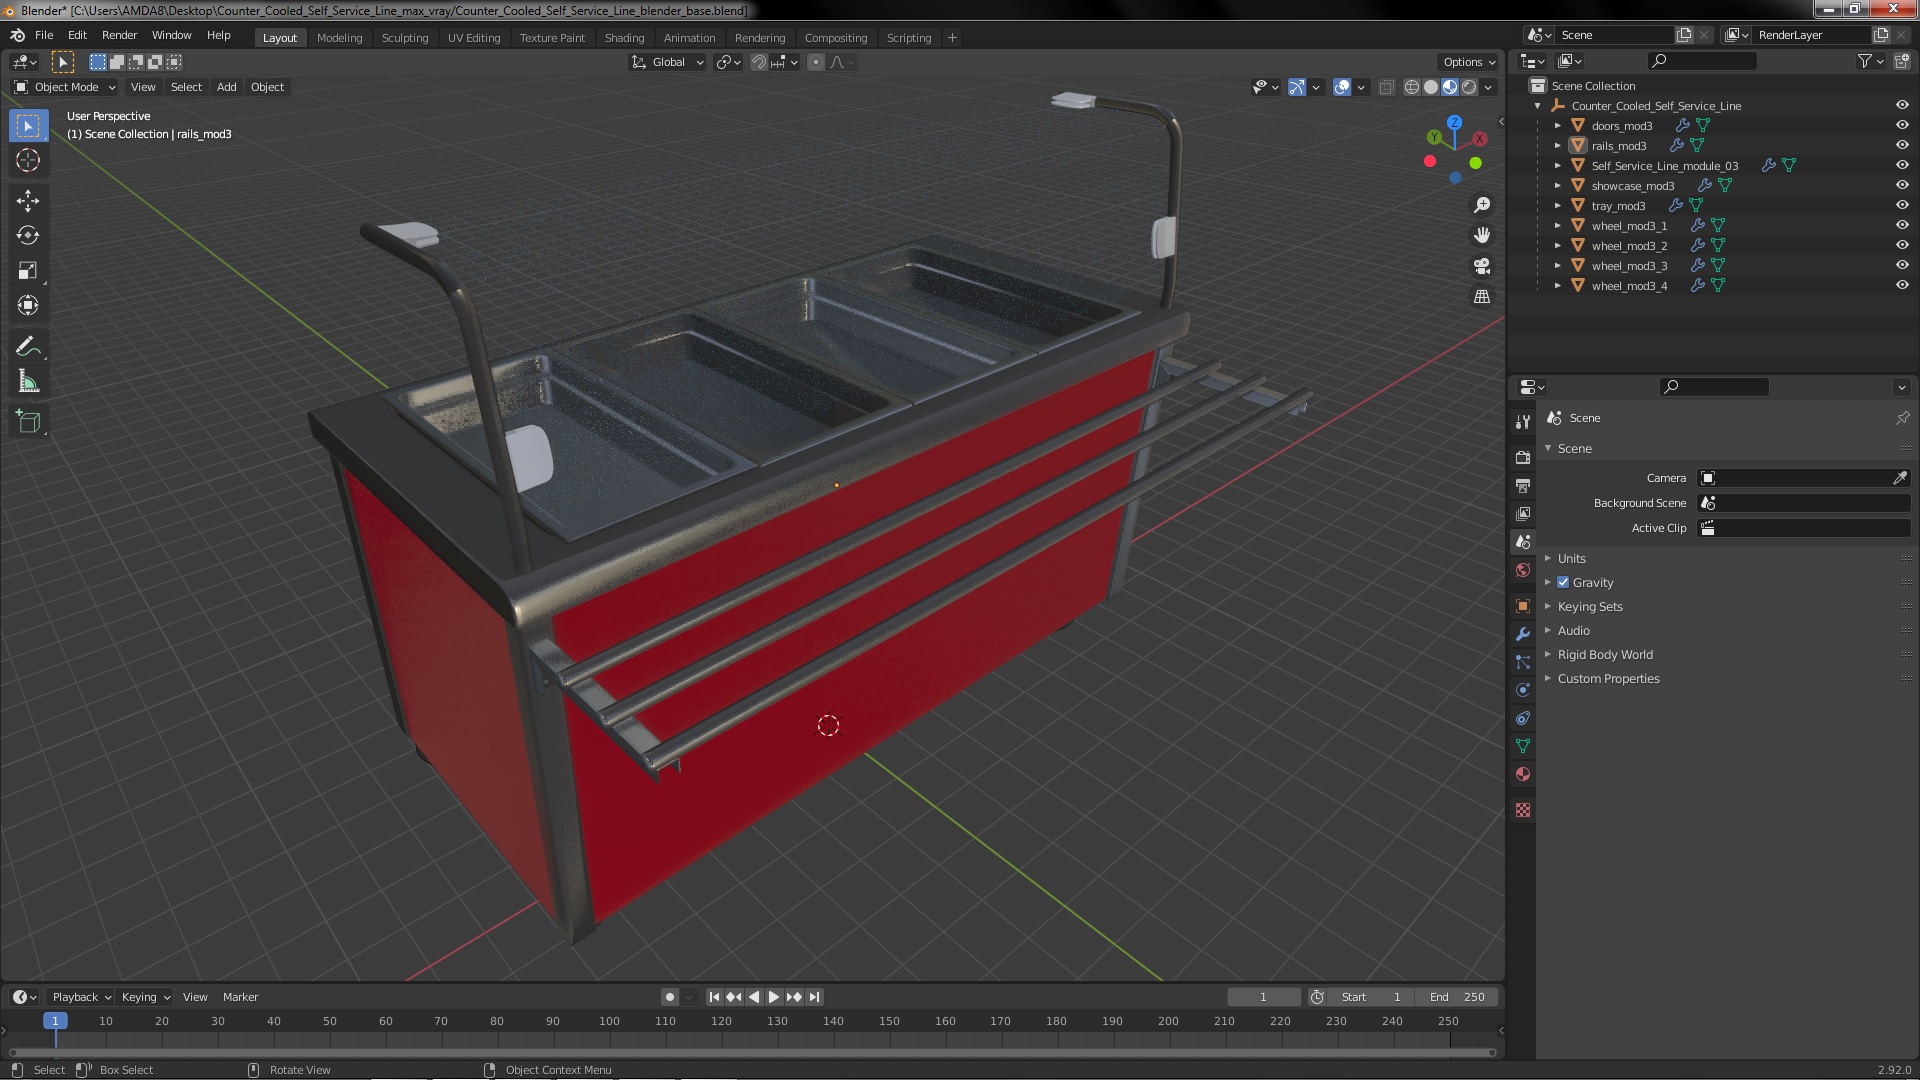The height and width of the screenshot is (1080, 1920).
Task: Open the Object Mode dropdown
Action: coord(65,87)
